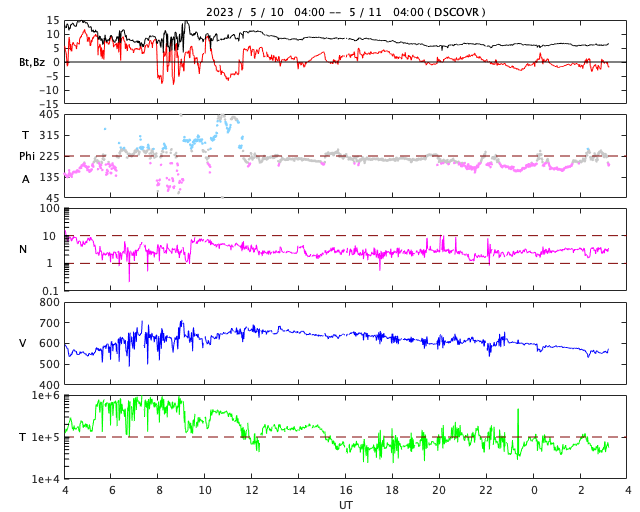The width and height of the screenshot is (640, 512).
Task: Click the 800 tick on the V axis
Action: [x=49, y=302]
